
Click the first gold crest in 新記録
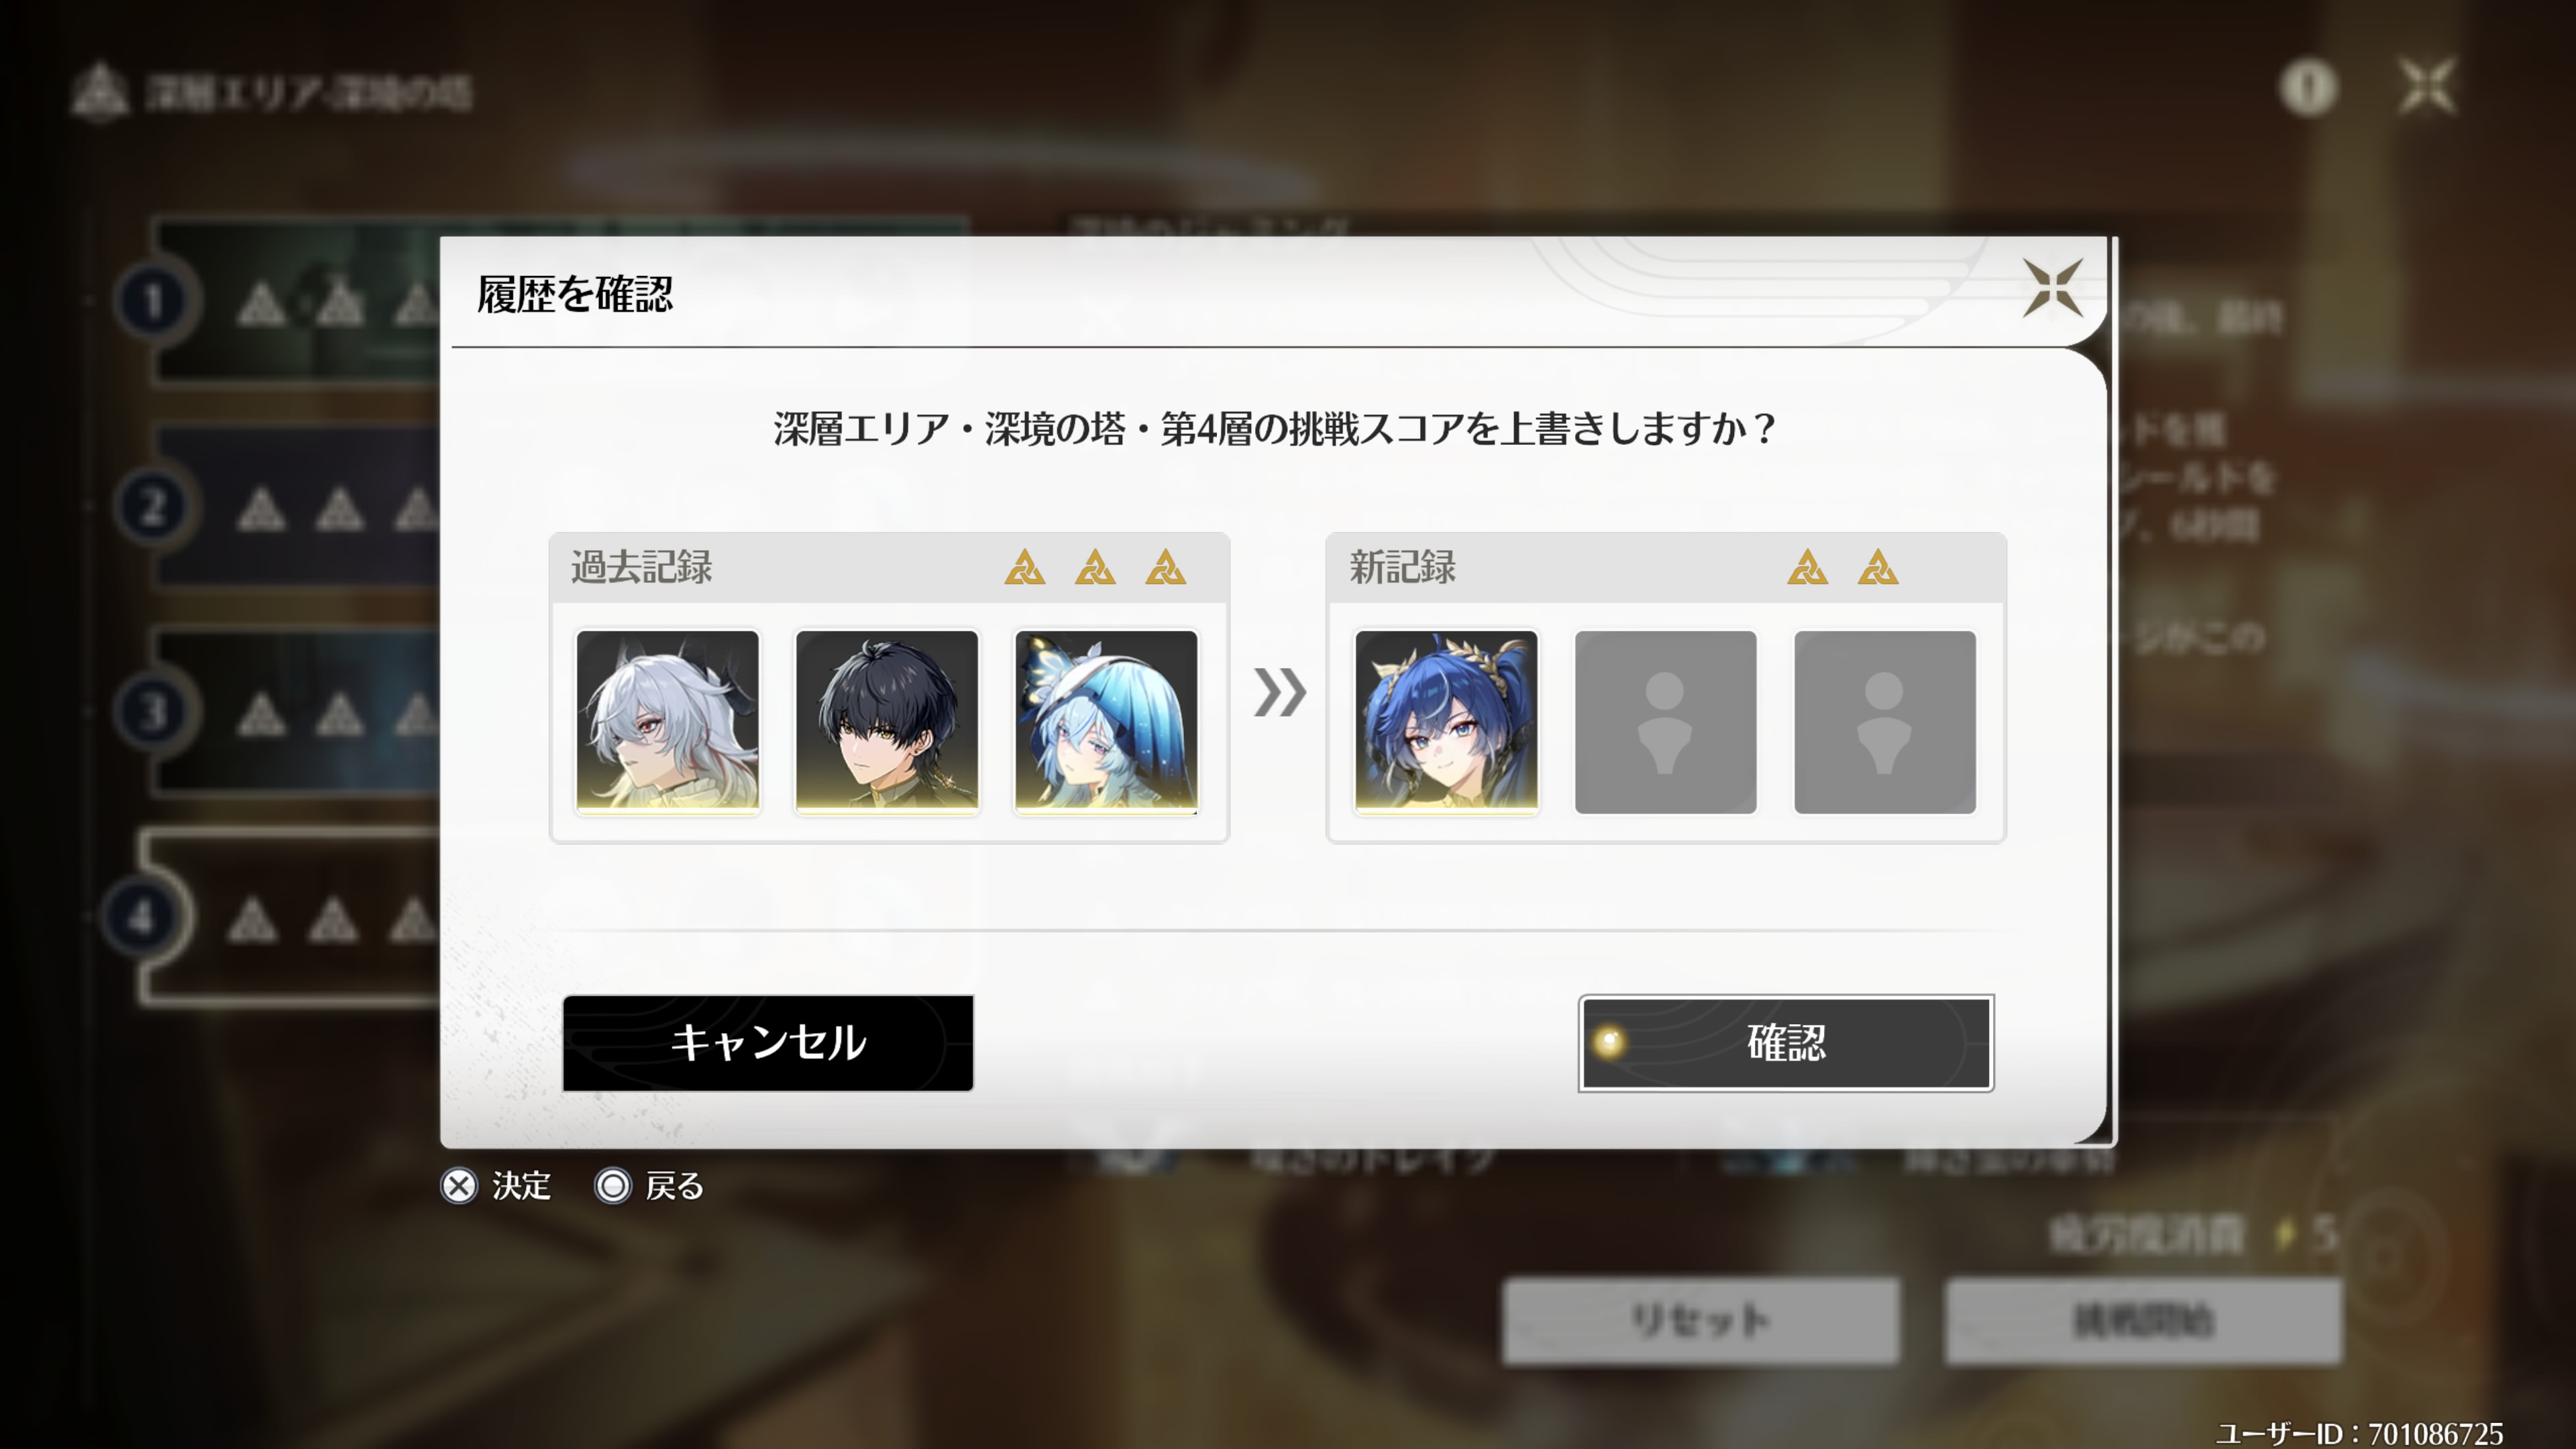[x=1807, y=567]
